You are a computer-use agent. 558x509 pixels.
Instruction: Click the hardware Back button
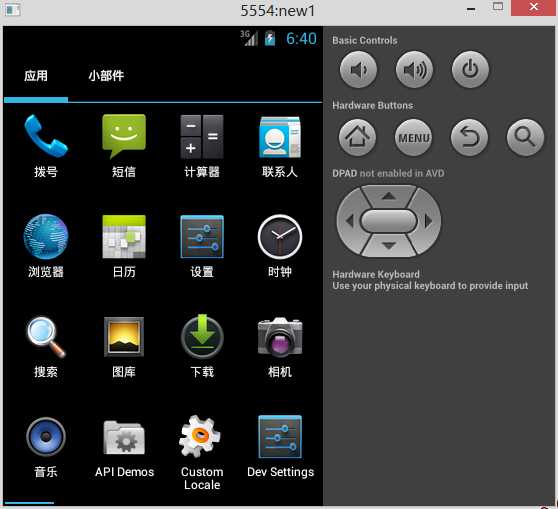(x=469, y=137)
